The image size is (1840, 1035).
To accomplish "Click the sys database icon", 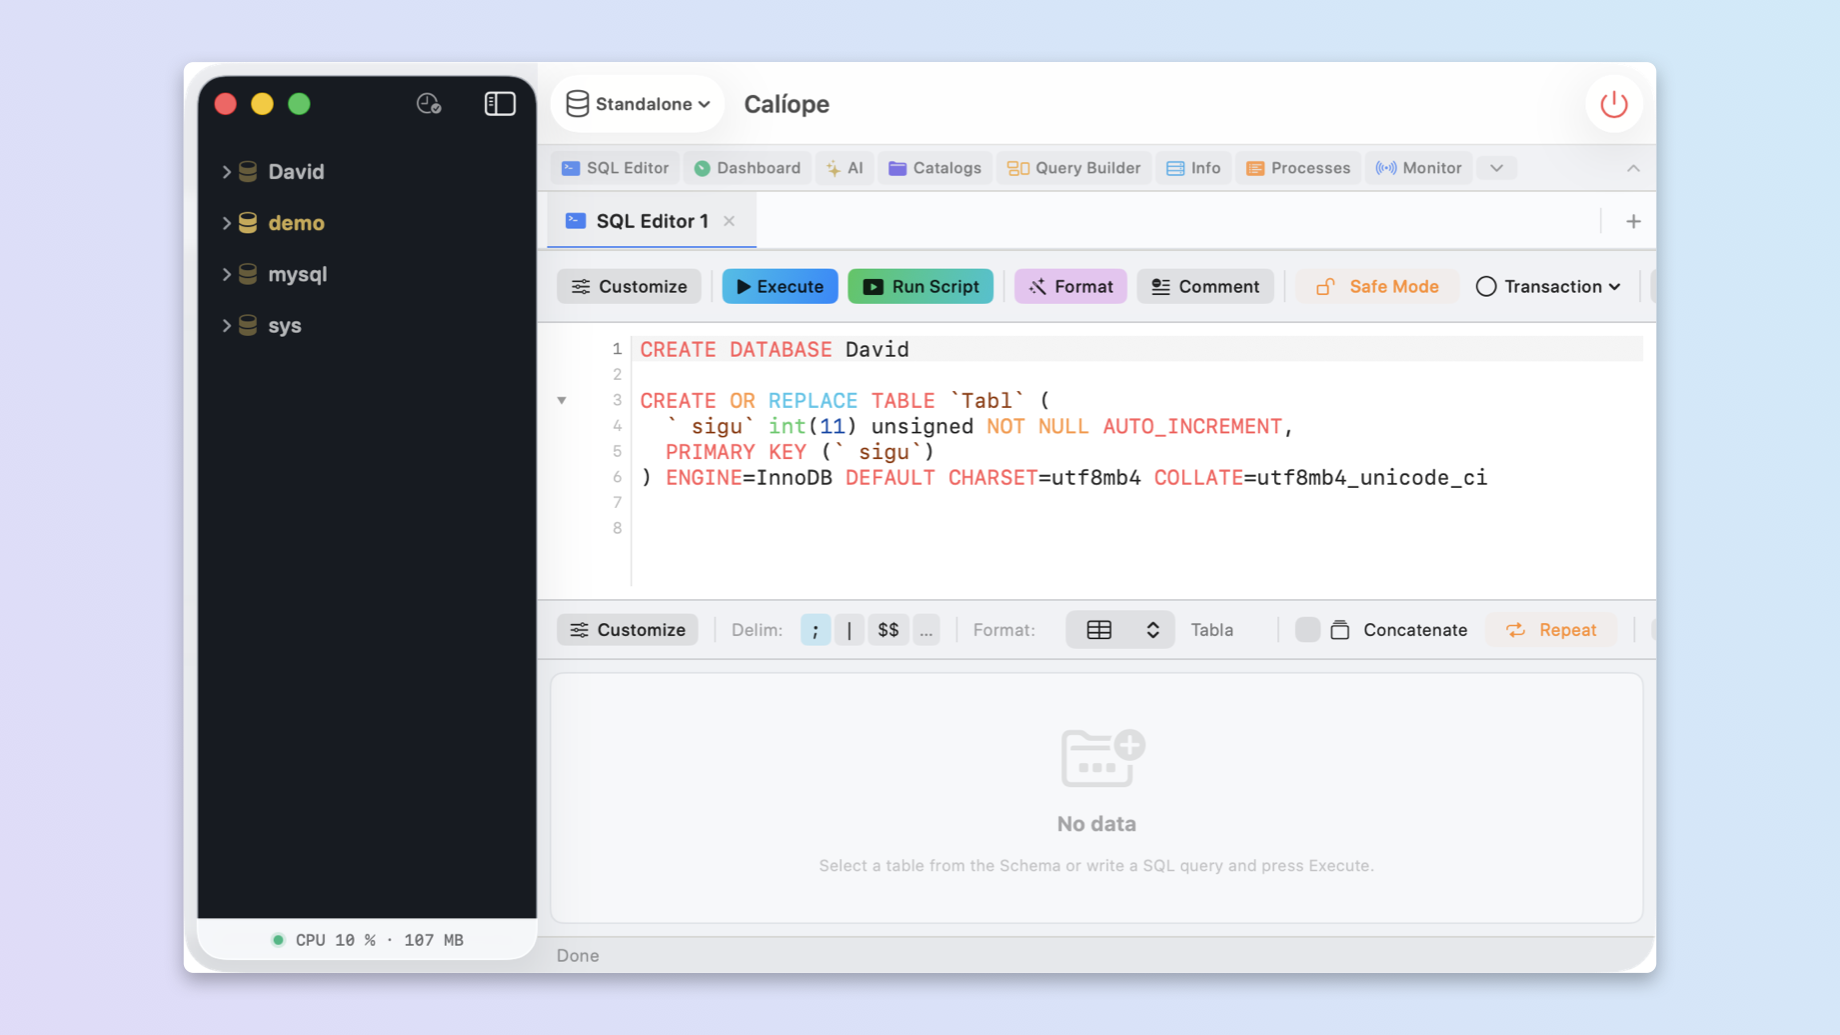I will [x=248, y=325].
